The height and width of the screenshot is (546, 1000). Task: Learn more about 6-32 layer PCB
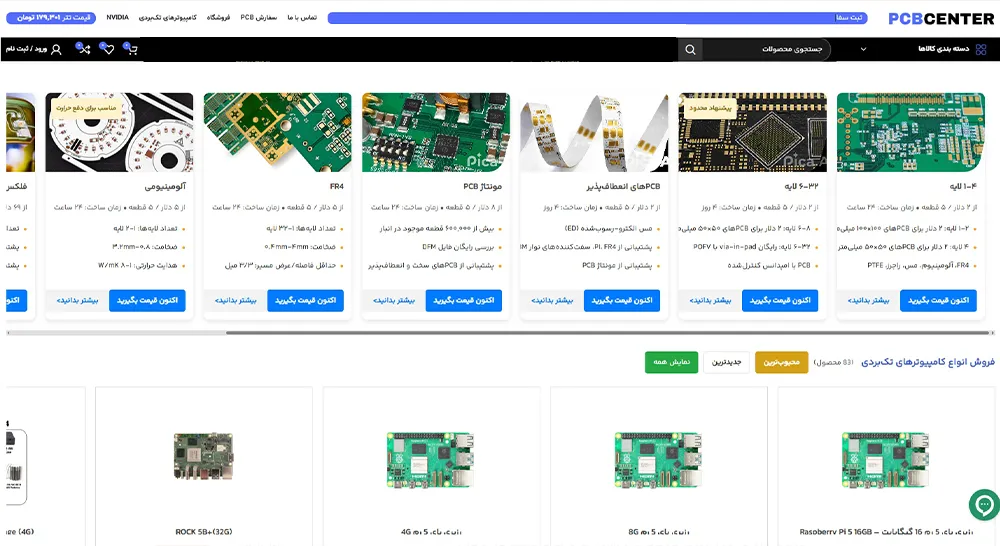[710, 300]
